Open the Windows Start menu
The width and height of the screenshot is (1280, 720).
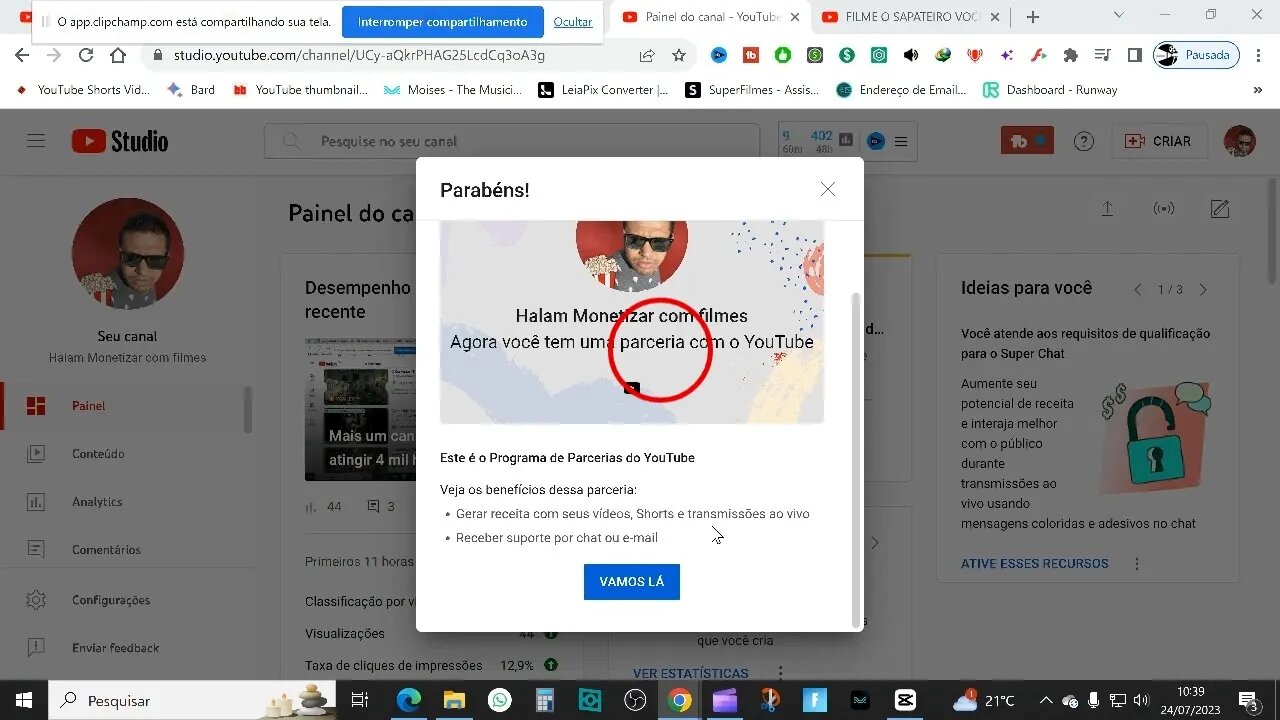pyautogui.click(x=23, y=700)
